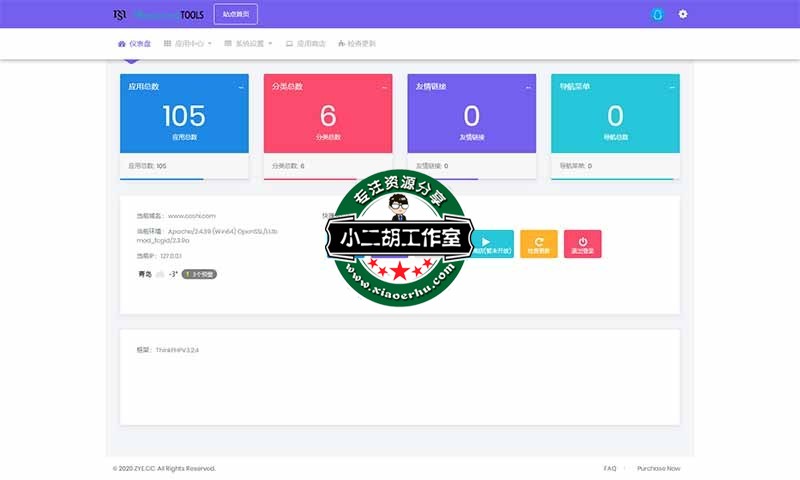Viewport: 800px width, 480px height.
Task: Open the options menu on 应用总数 card
Action: 241,88
